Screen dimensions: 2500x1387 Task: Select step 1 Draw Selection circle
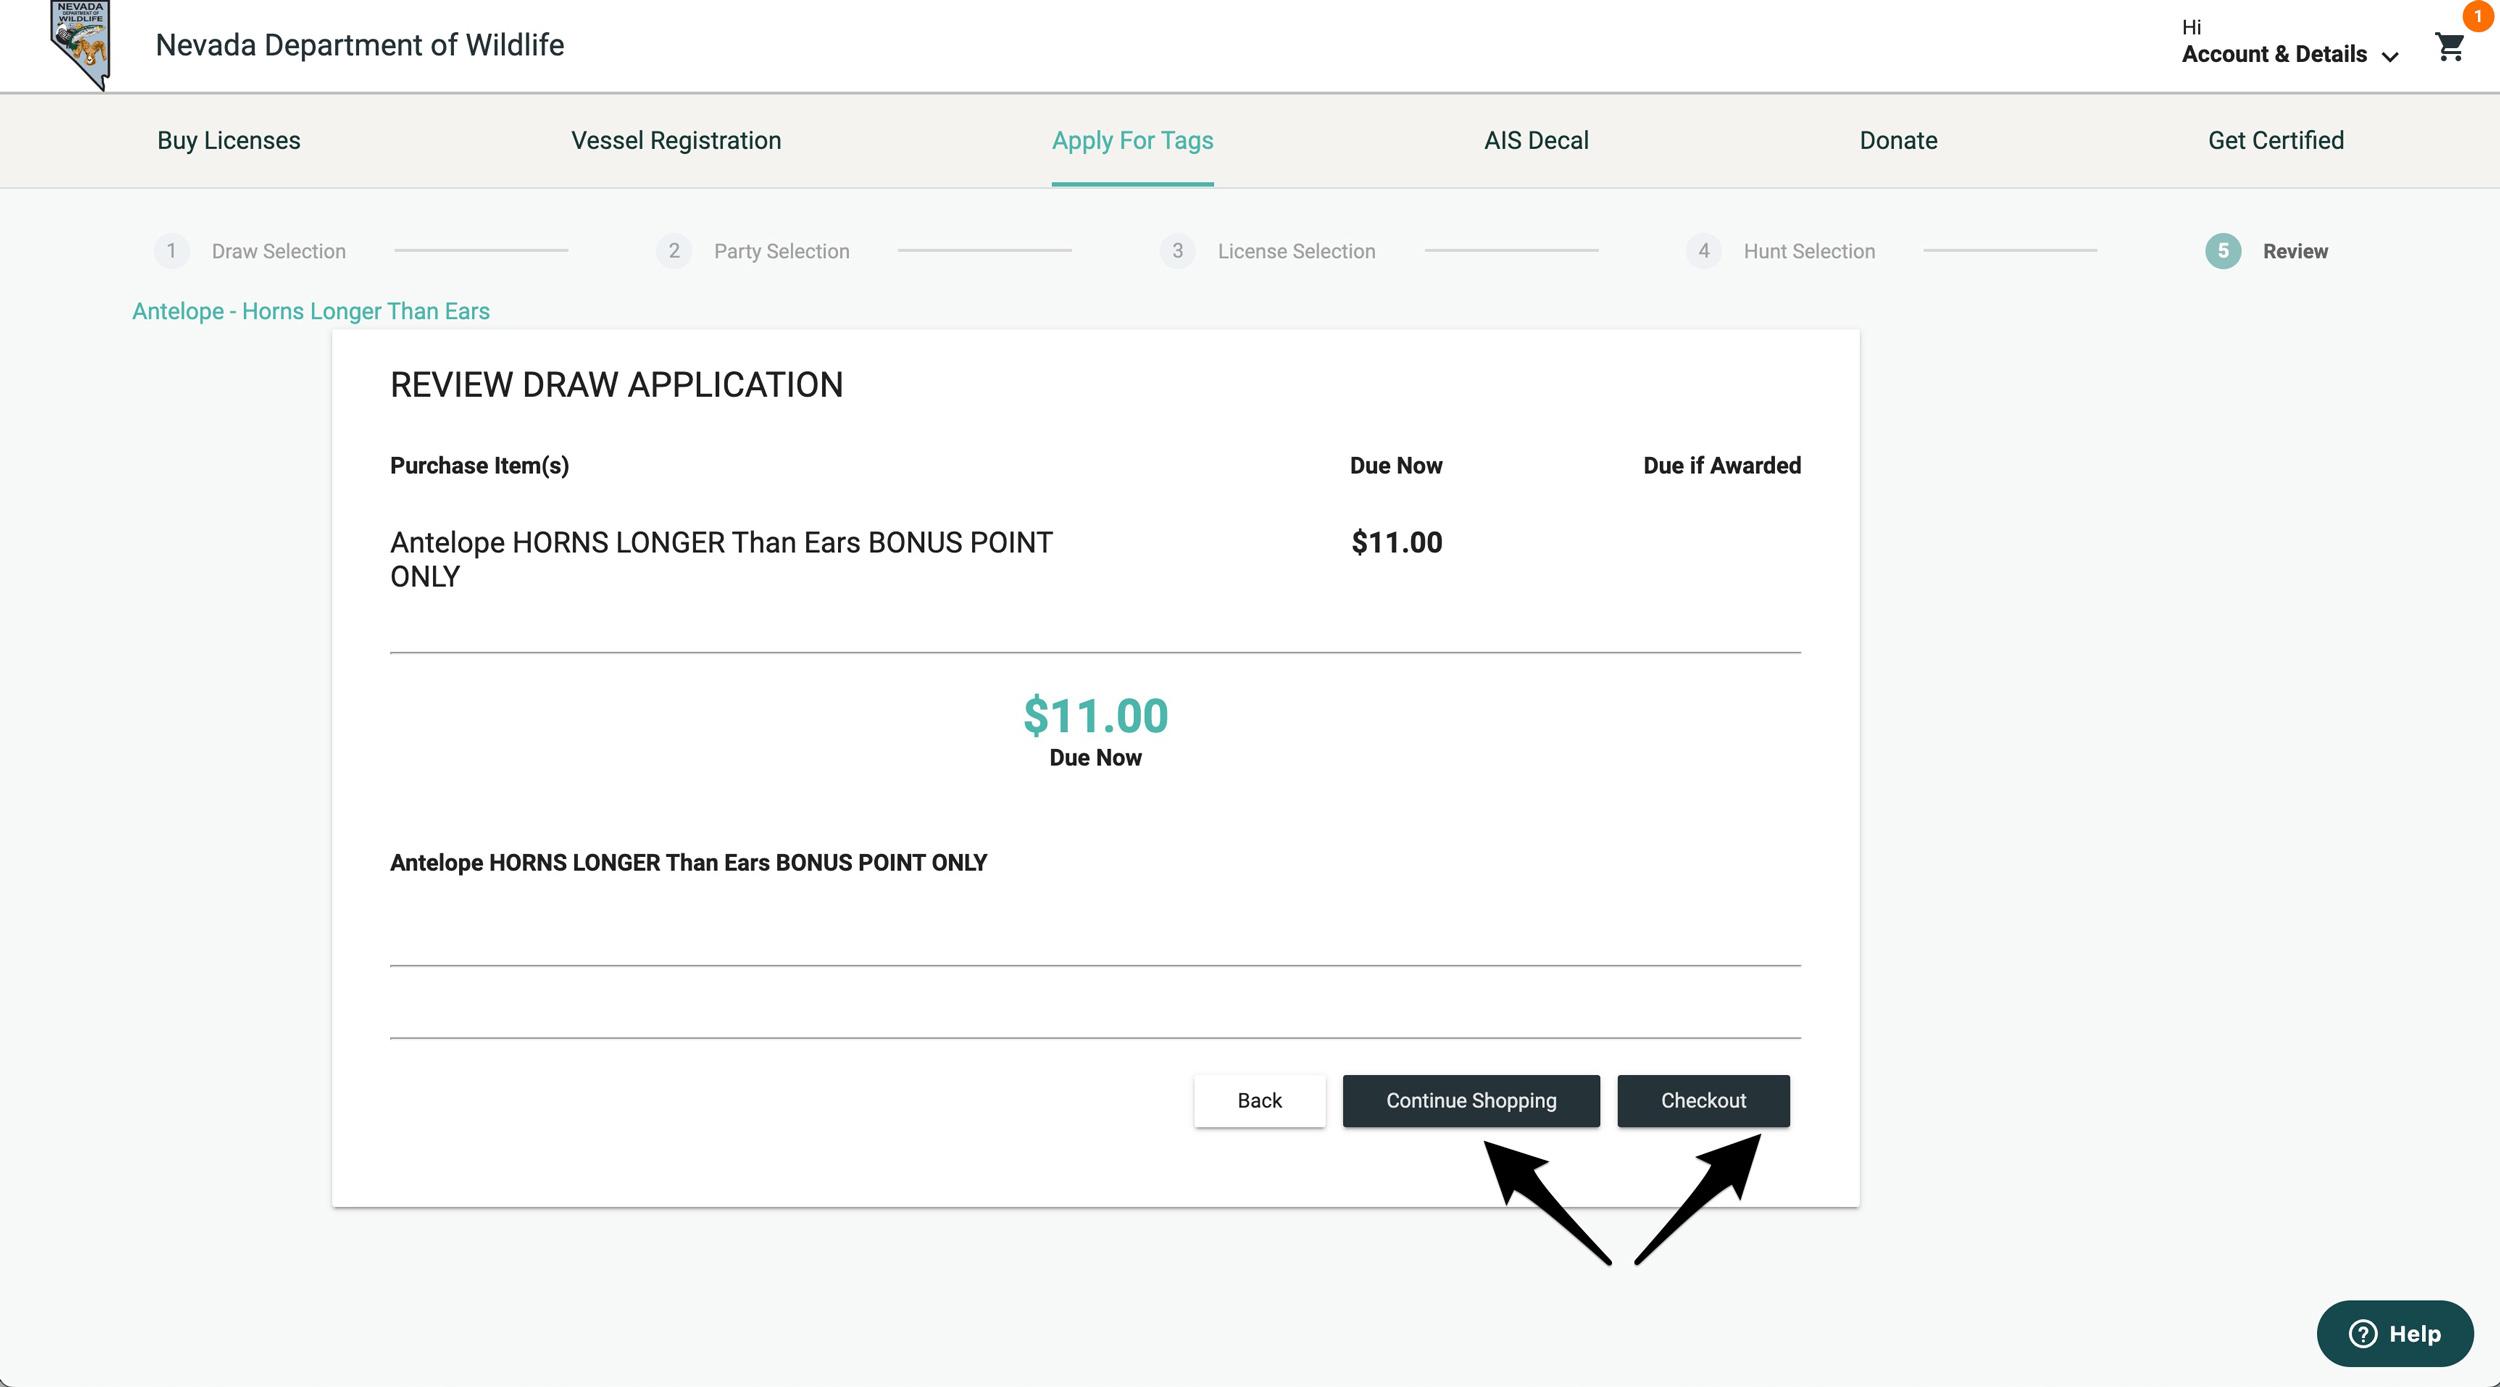(172, 251)
